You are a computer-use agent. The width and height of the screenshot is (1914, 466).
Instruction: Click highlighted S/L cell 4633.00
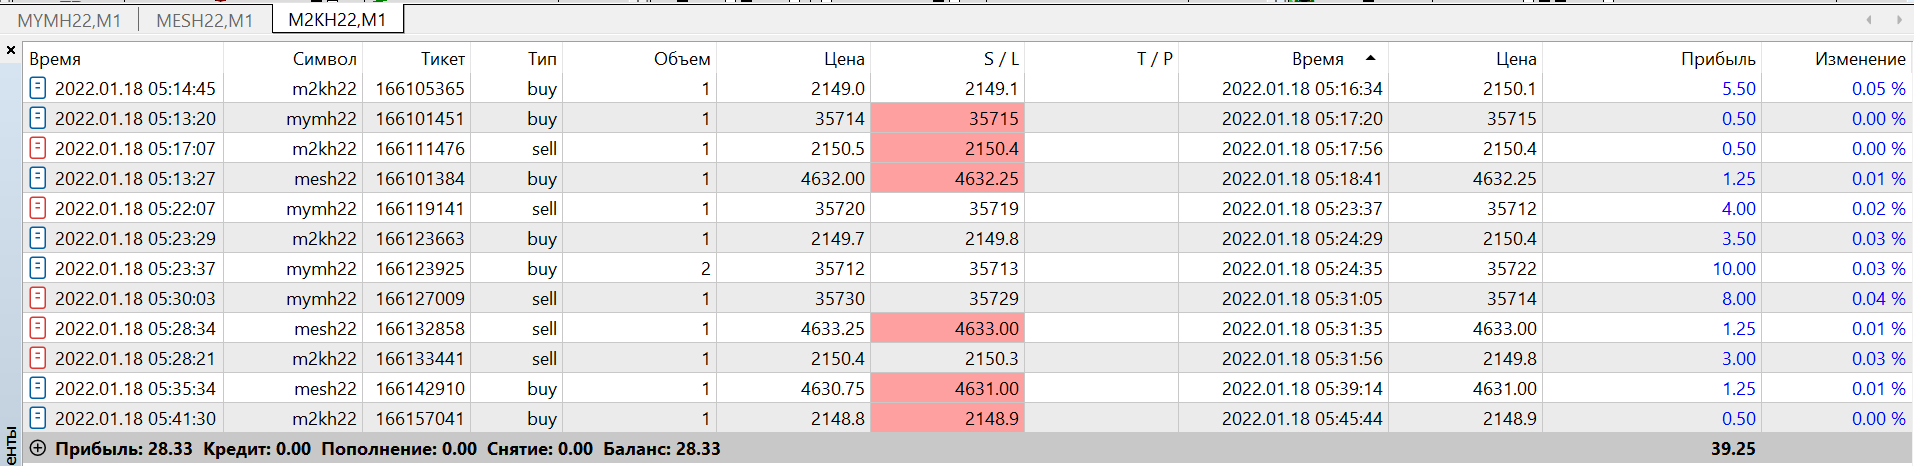pyautogui.click(x=947, y=328)
